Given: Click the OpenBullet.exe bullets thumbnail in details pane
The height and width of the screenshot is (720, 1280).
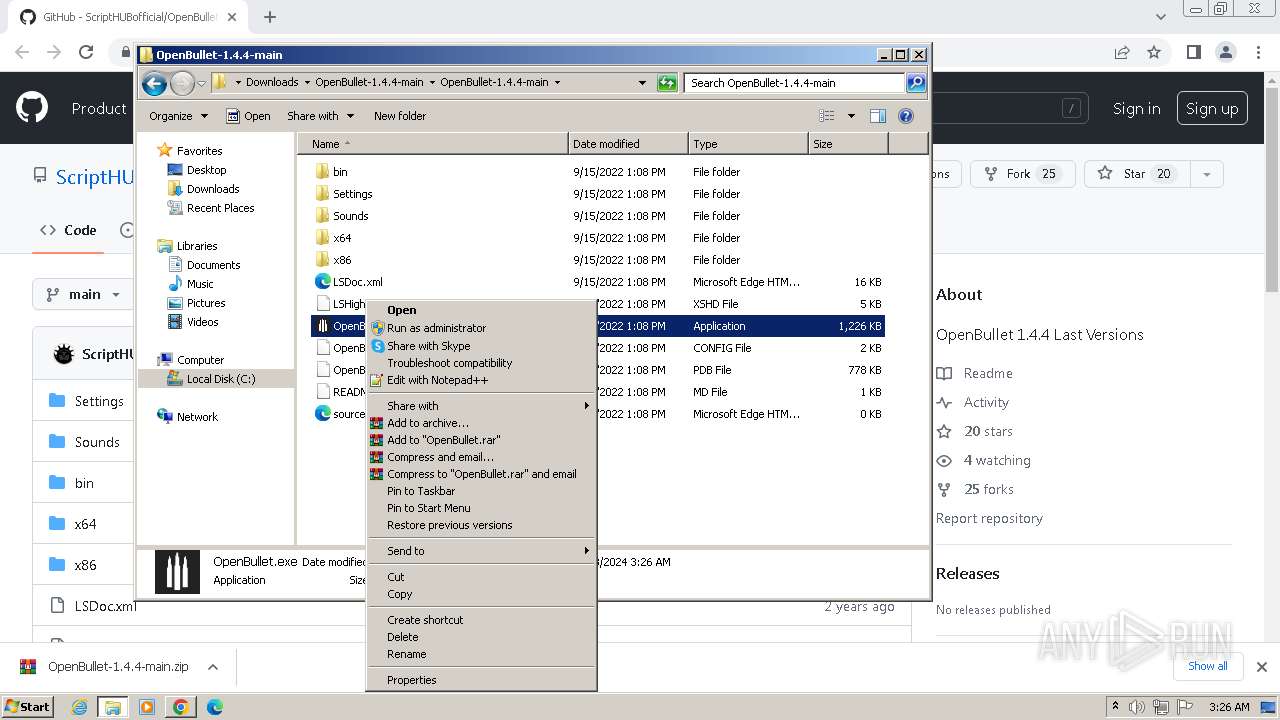Looking at the screenshot, I should pyautogui.click(x=177, y=571).
